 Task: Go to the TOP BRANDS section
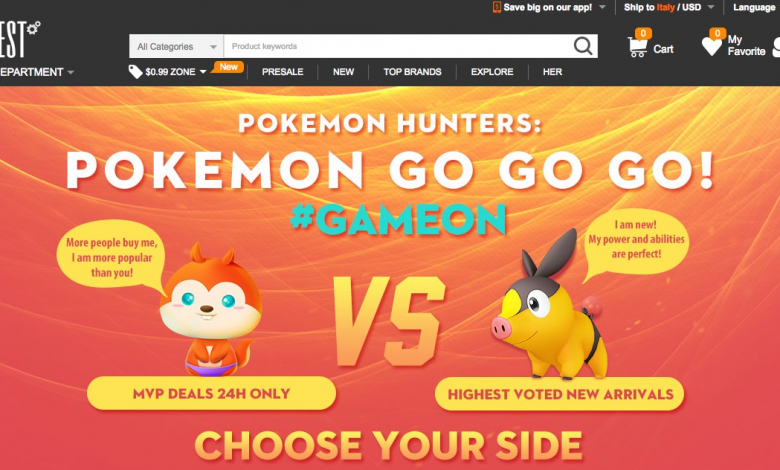point(412,72)
